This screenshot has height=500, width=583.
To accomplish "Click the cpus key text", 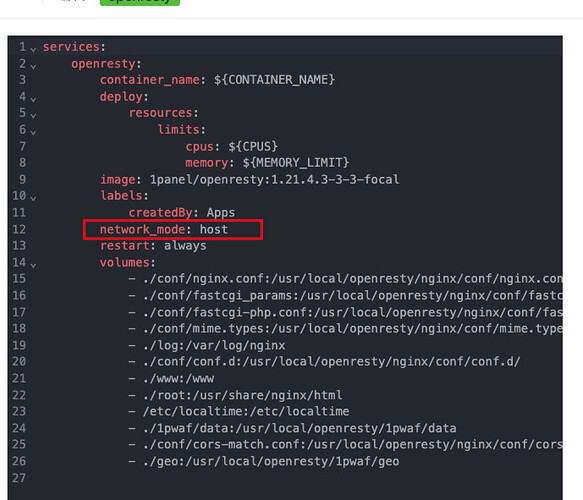I will coord(200,146).
